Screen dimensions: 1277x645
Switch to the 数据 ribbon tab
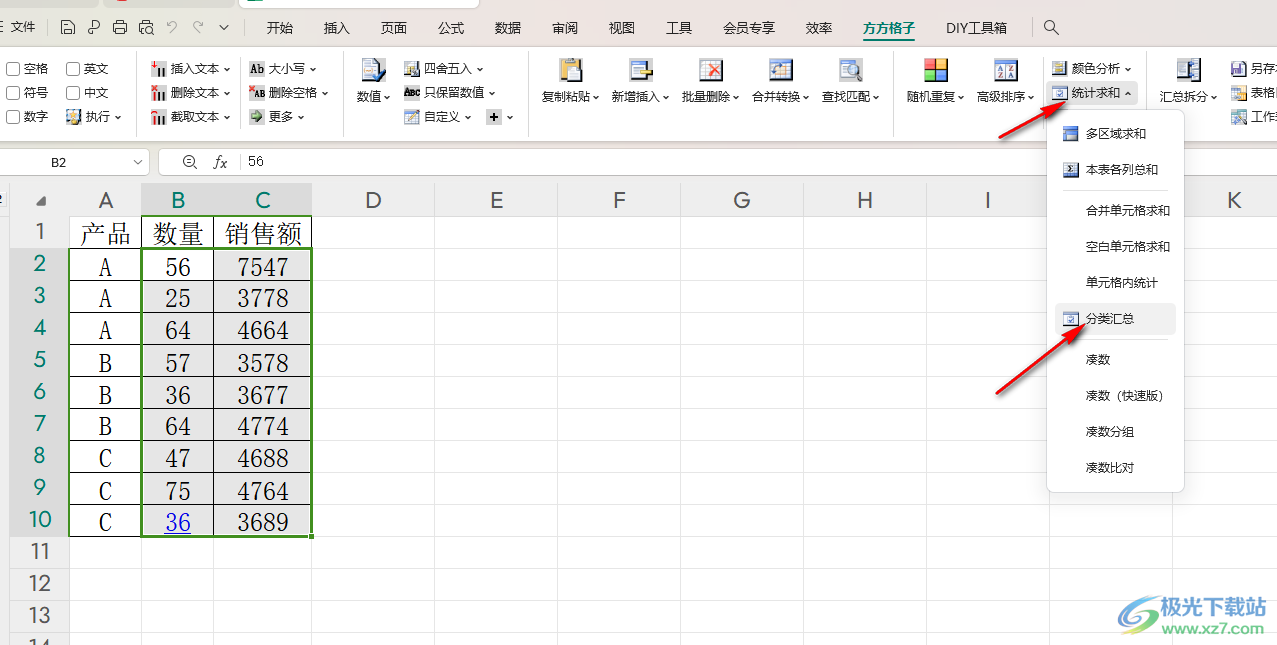508,28
